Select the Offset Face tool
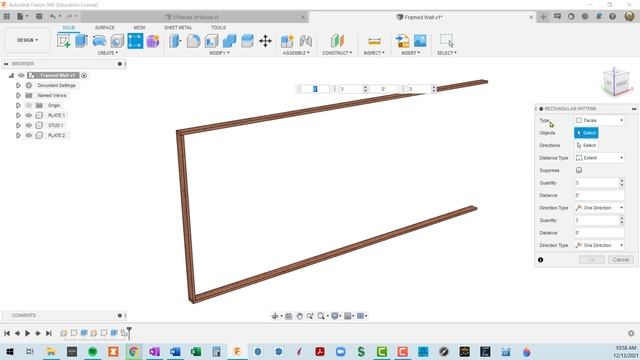This screenshot has width=640, height=360. [247, 41]
